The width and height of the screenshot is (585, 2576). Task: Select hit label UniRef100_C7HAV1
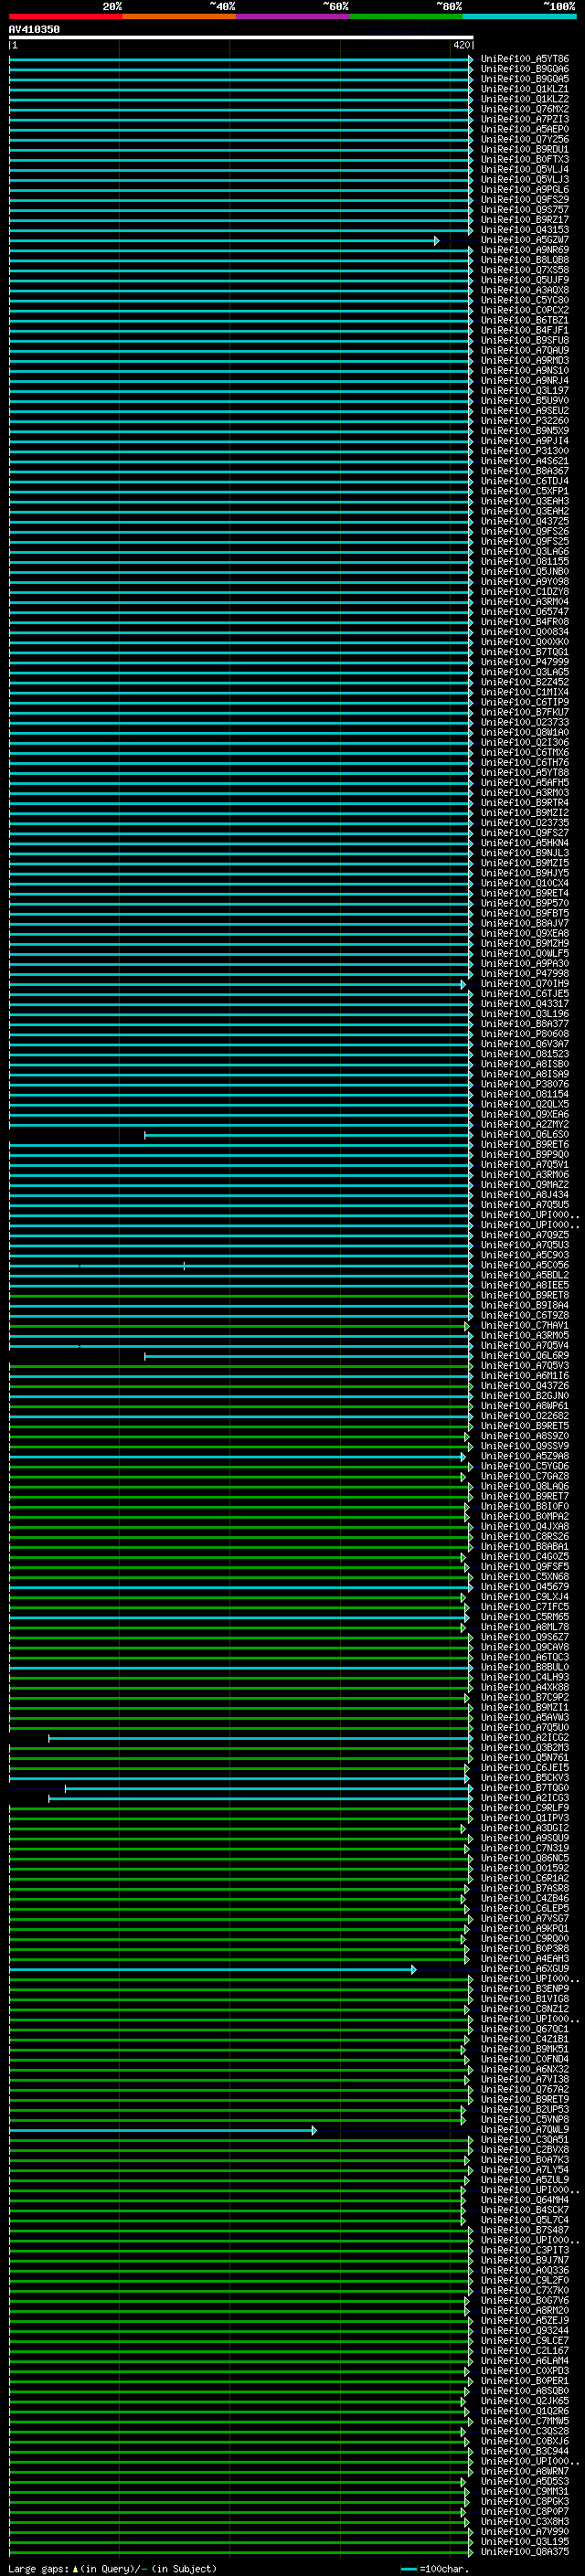point(525,1326)
